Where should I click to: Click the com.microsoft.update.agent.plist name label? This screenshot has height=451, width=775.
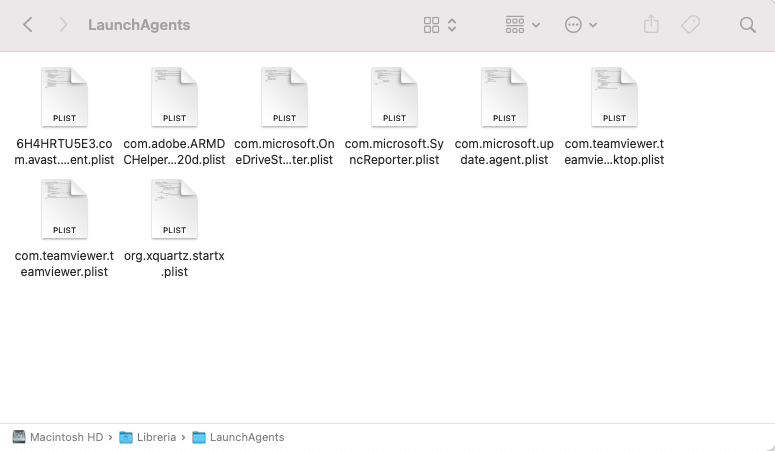505,152
